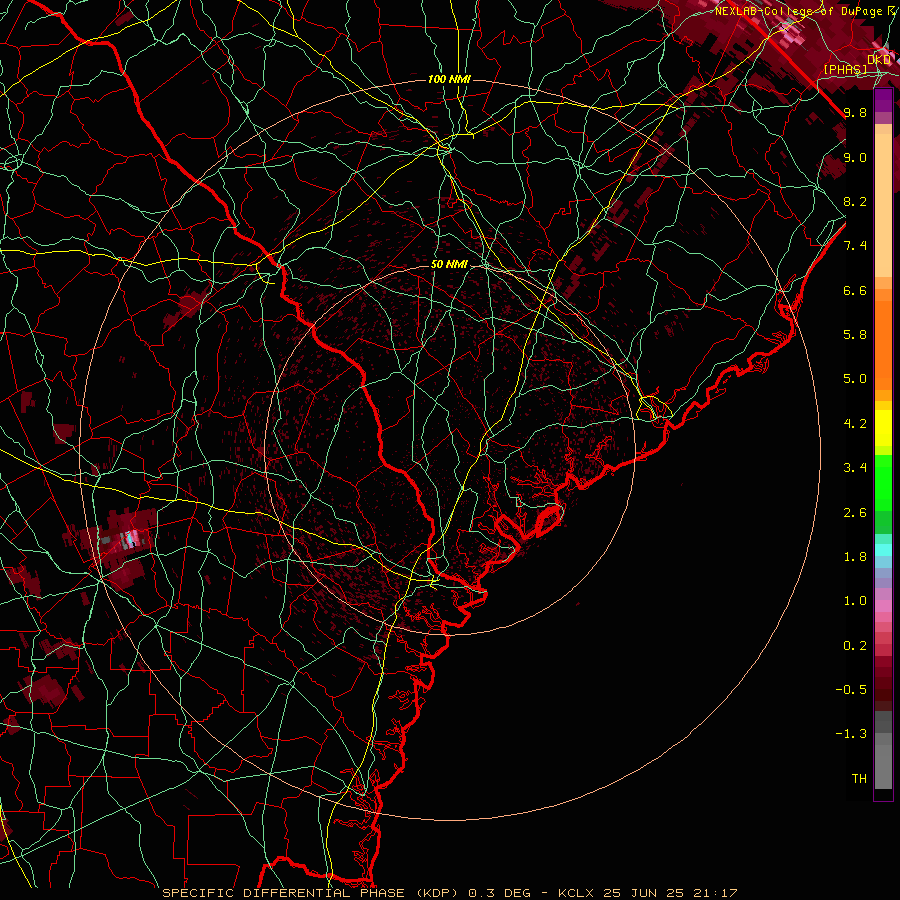Click the TH legend label

point(859,779)
